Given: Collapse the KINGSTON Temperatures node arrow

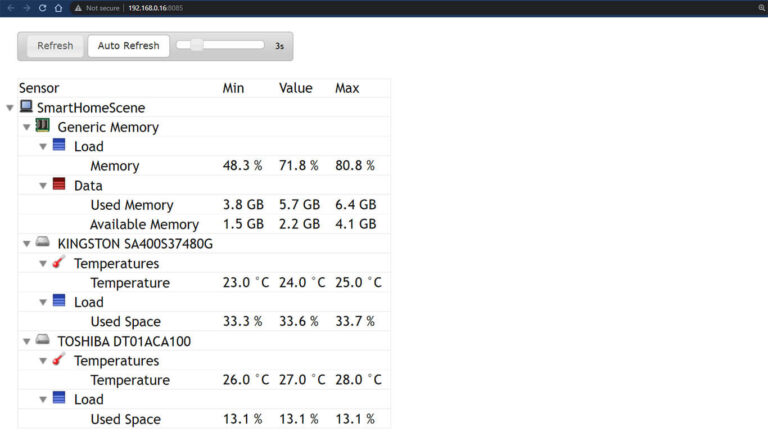Looking at the screenshot, I should click(43, 264).
